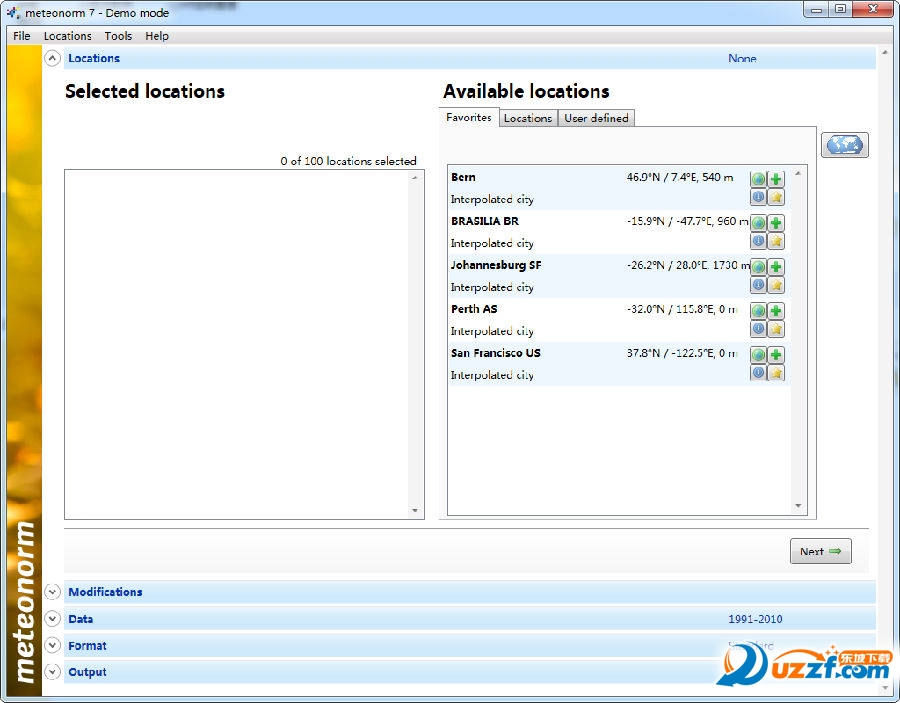This screenshot has width=900, height=703.
Task: Select the Johannesburg SF location name
Action: [x=496, y=265]
